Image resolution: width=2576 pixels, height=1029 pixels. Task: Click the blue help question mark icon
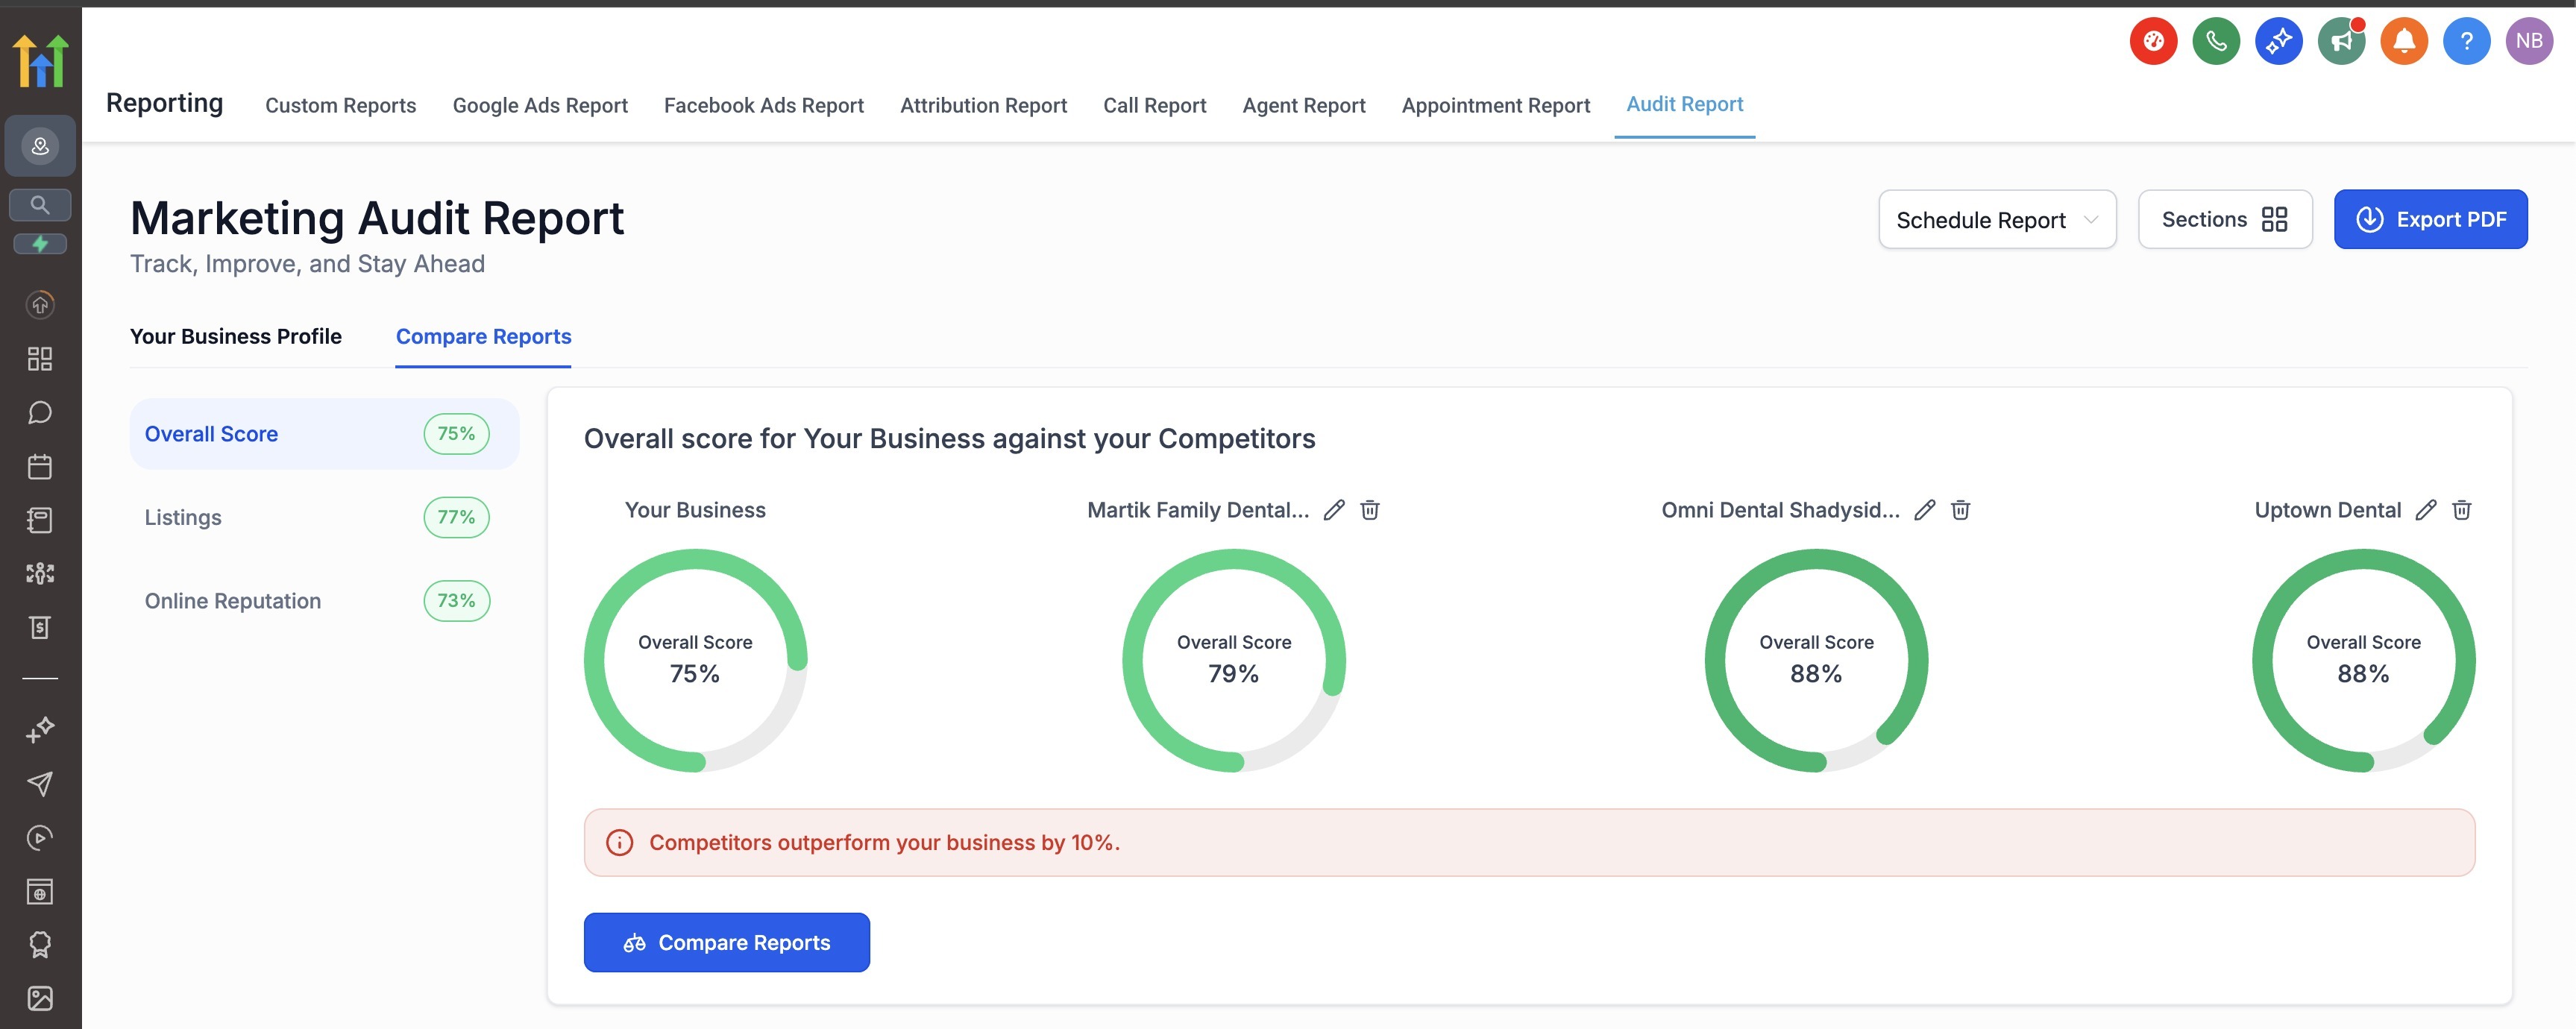click(2466, 41)
